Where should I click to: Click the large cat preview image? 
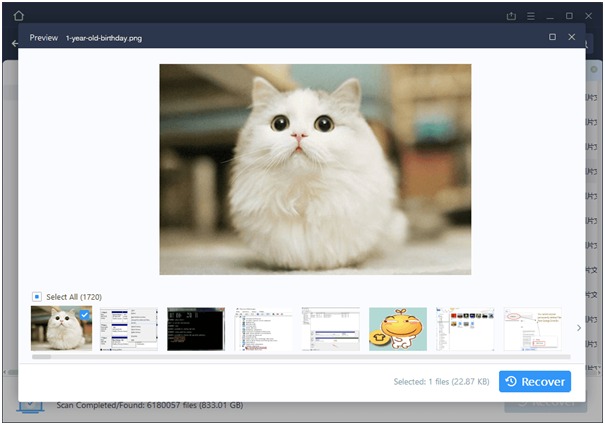tap(315, 169)
